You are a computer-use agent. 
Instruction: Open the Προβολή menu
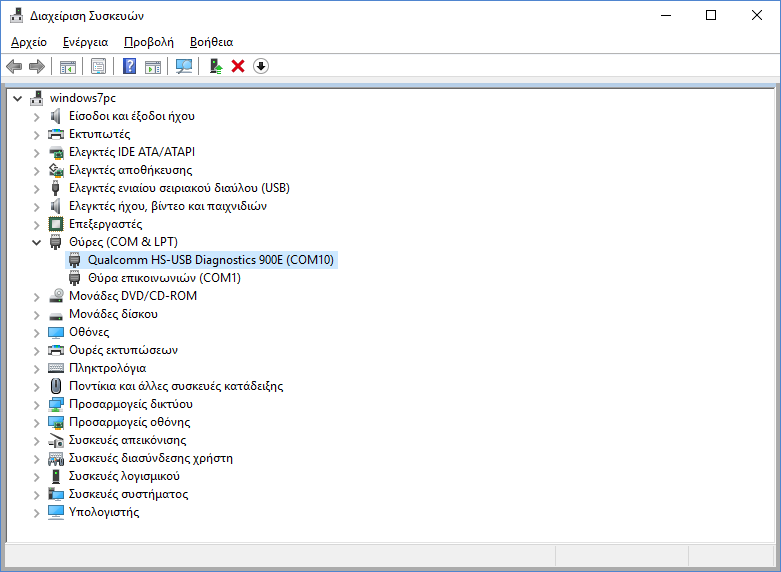click(148, 42)
